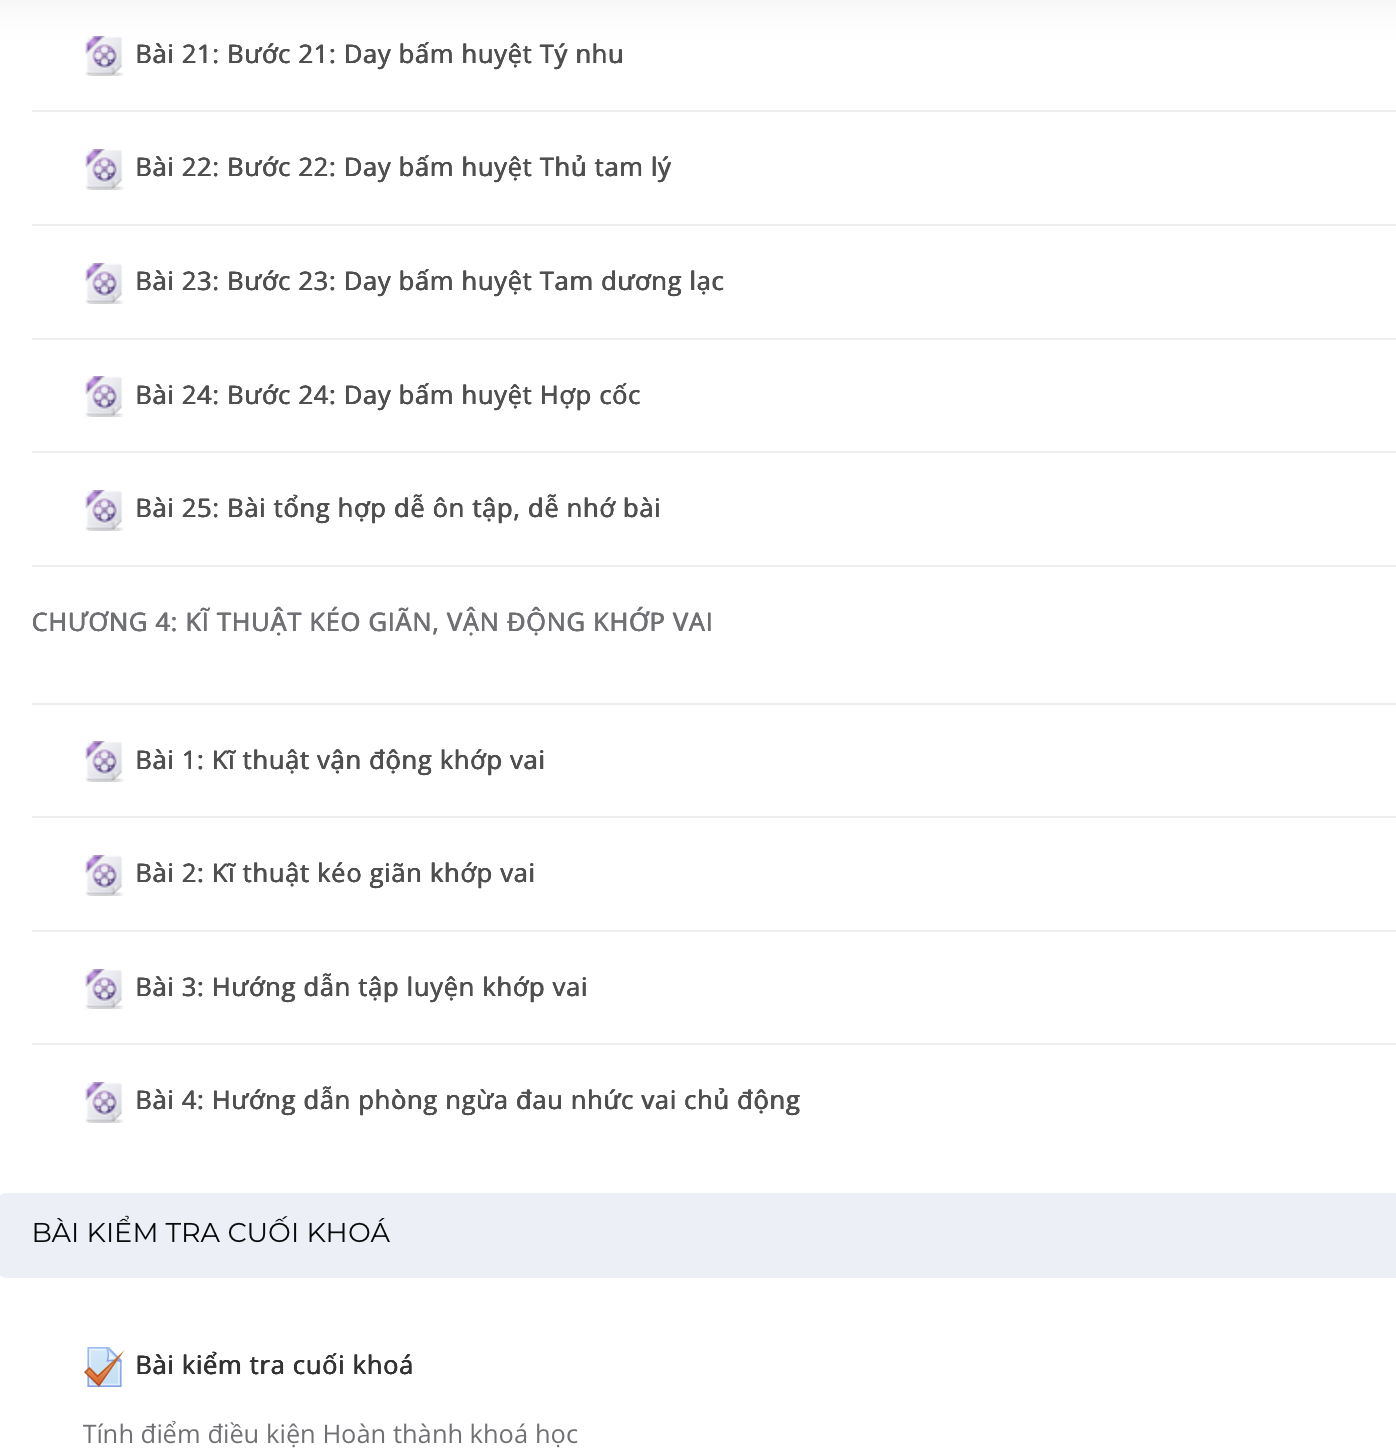
Task: Open Bài 25 review summary lesson
Action: pyautogui.click(x=398, y=508)
